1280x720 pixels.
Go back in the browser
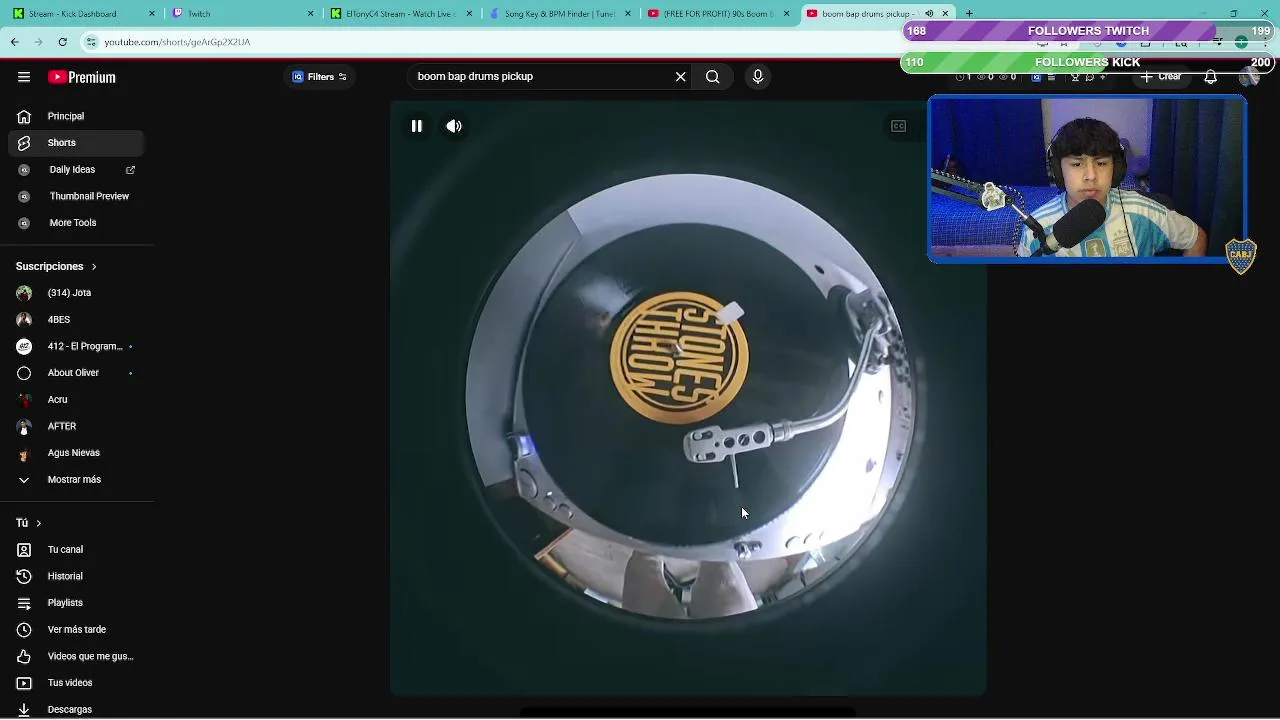pos(14,42)
